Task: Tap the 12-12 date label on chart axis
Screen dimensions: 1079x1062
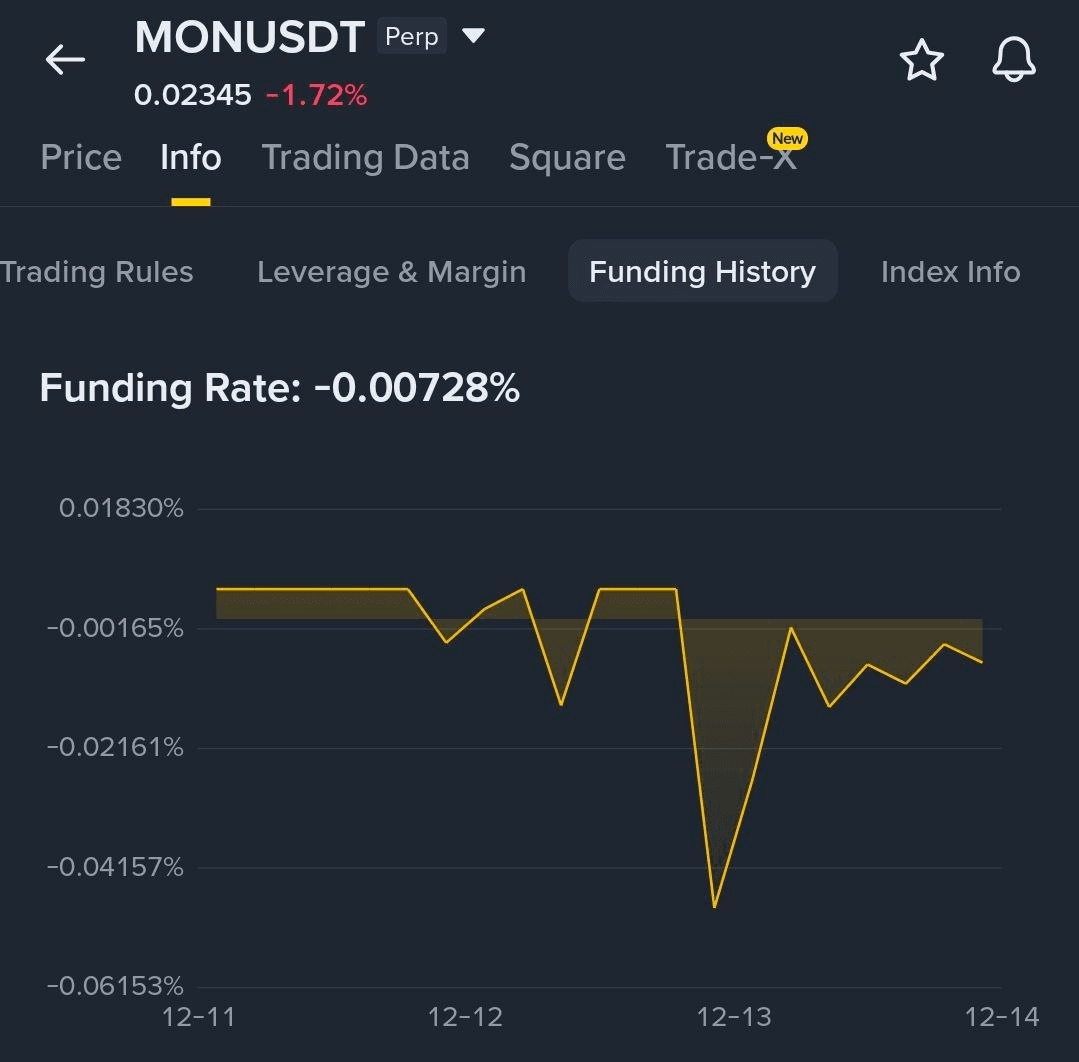Action: [465, 1018]
